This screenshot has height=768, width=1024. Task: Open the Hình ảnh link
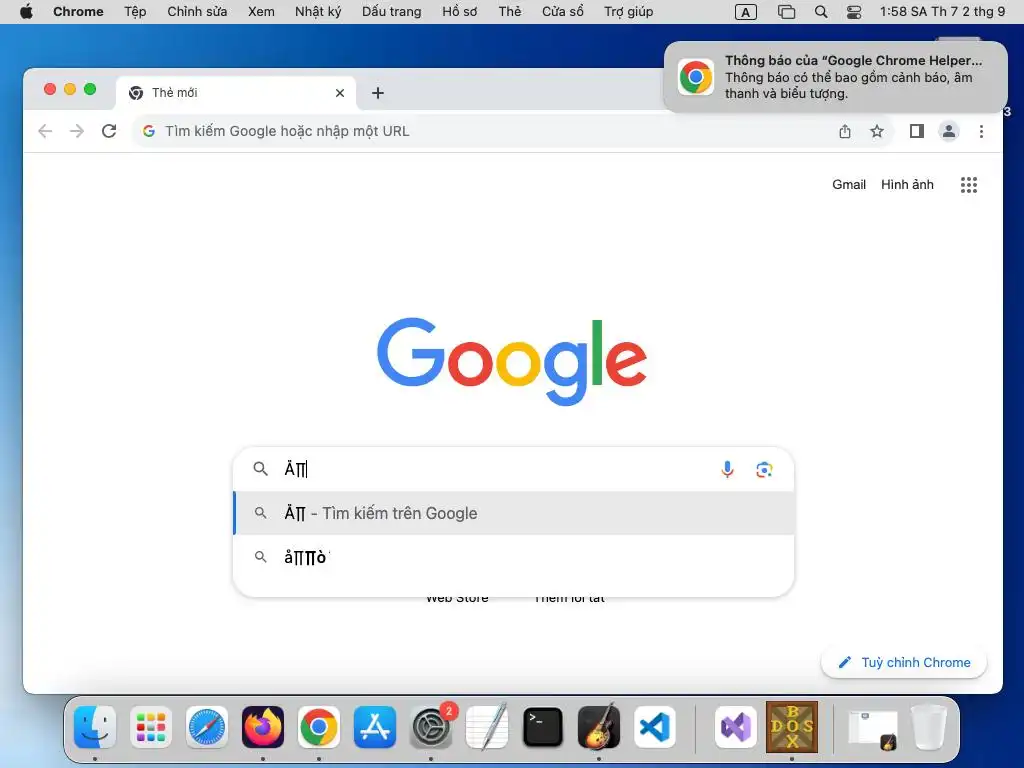coord(907,185)
